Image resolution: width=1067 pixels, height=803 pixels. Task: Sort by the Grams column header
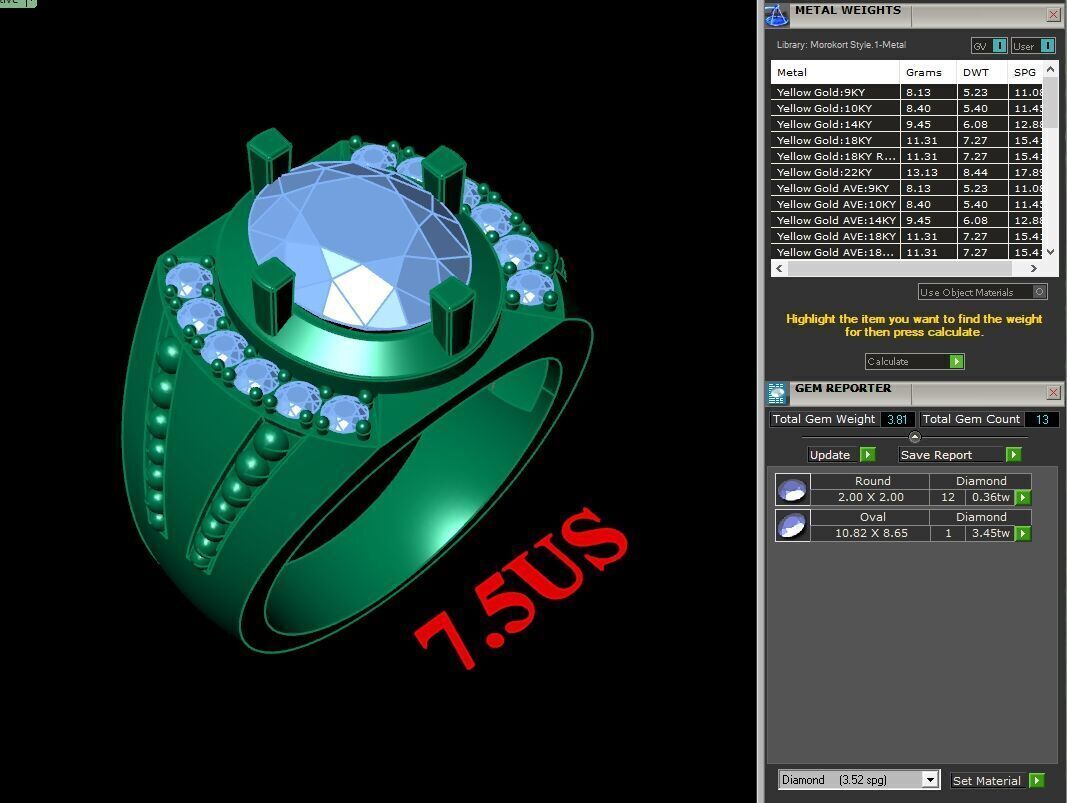(x=928, y=72)
